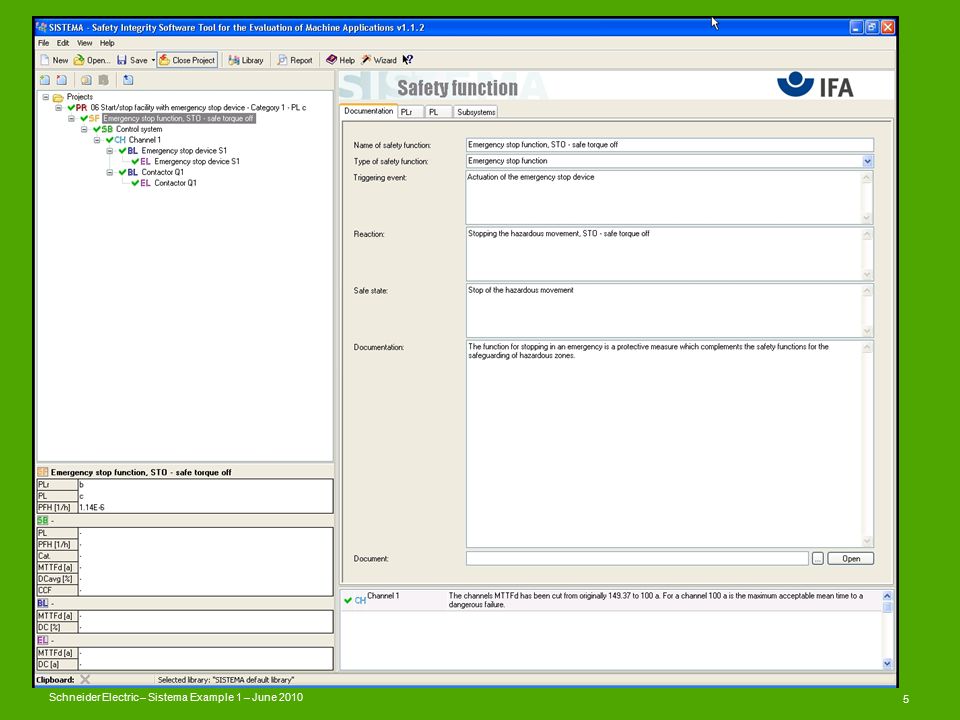Click the up arrow of the message pane scrollbar
This screenshot has height=720, width=960.
[x=887, y=595]
